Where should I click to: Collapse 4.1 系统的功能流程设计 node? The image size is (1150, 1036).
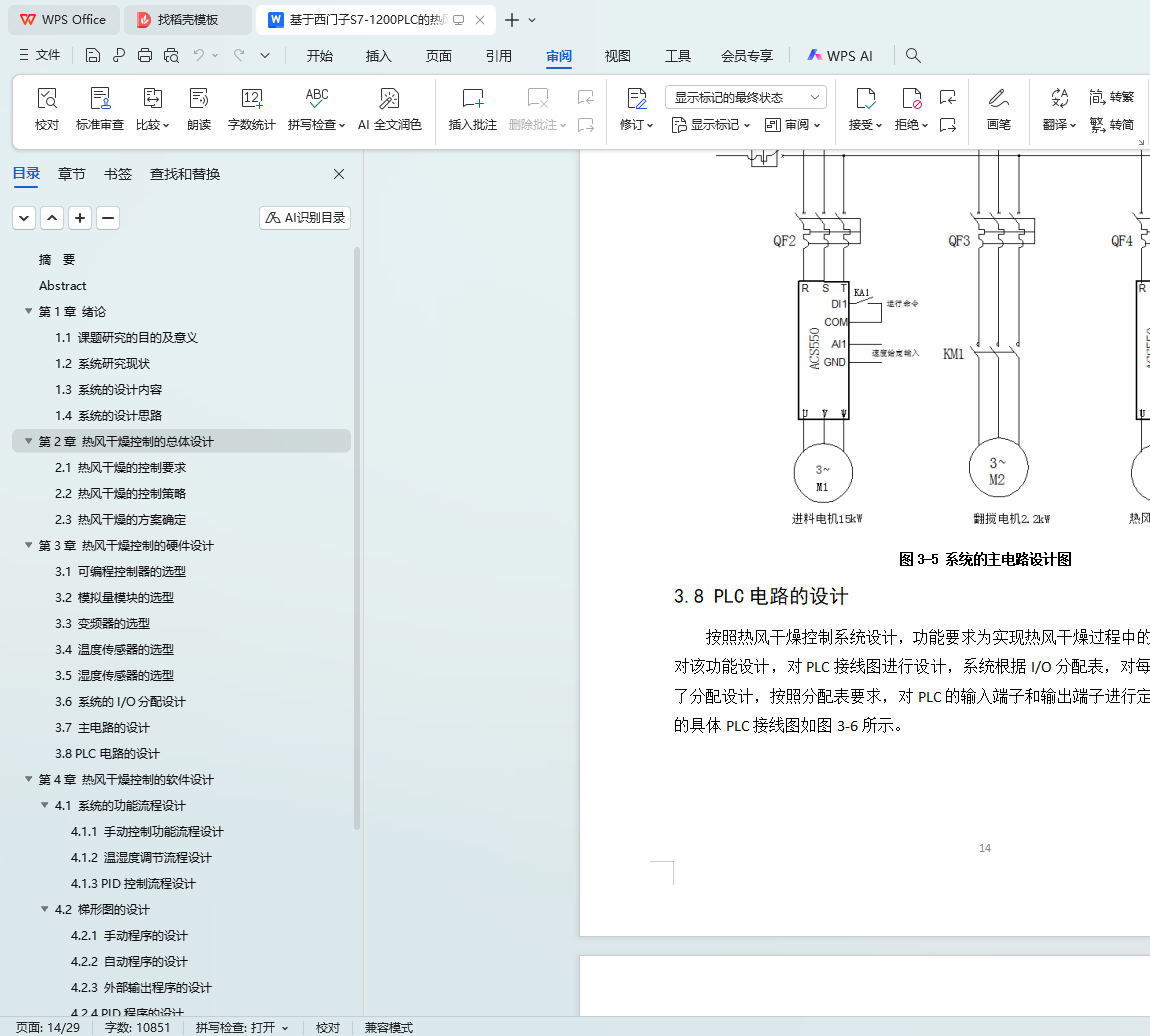(x=45, y=805)
